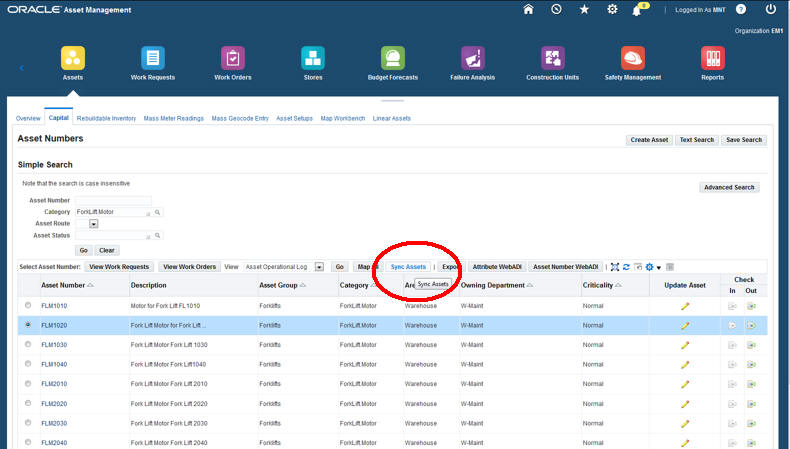790x449 pixels.
Task: Select the radio button for FLM1030
Action: point(28,345)
